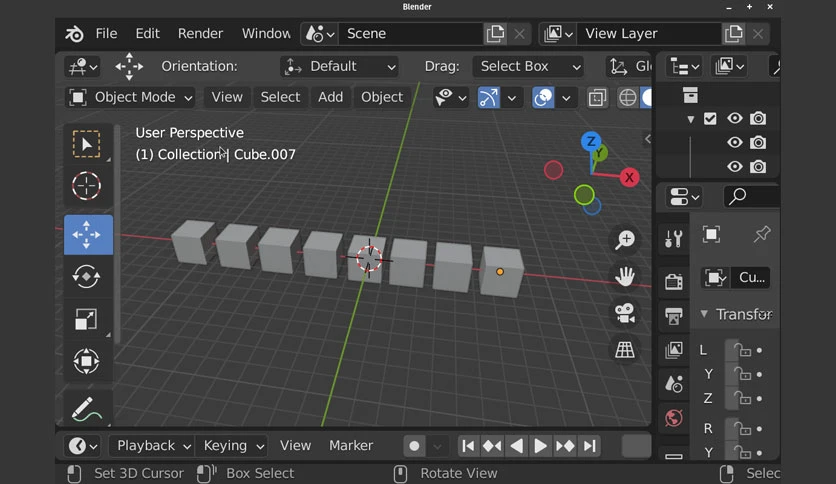Image resolution: width=836 pixels, height=484 pixels.
Task: Play the animation forward
Action: (540, 446)
